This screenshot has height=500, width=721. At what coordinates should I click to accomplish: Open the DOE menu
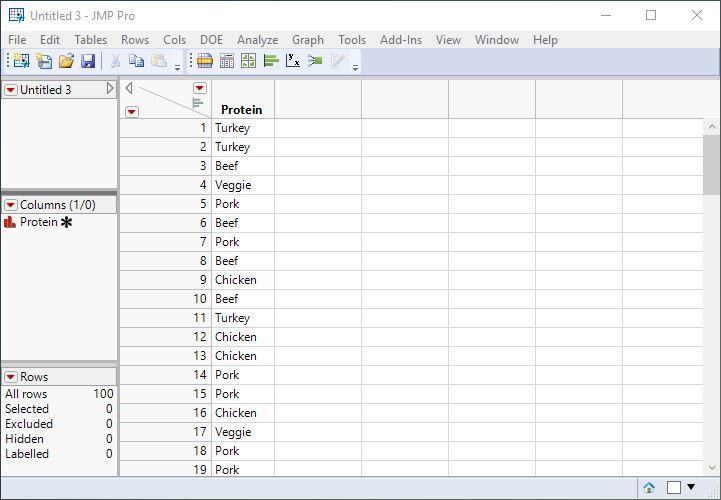[x=211, y=40]
